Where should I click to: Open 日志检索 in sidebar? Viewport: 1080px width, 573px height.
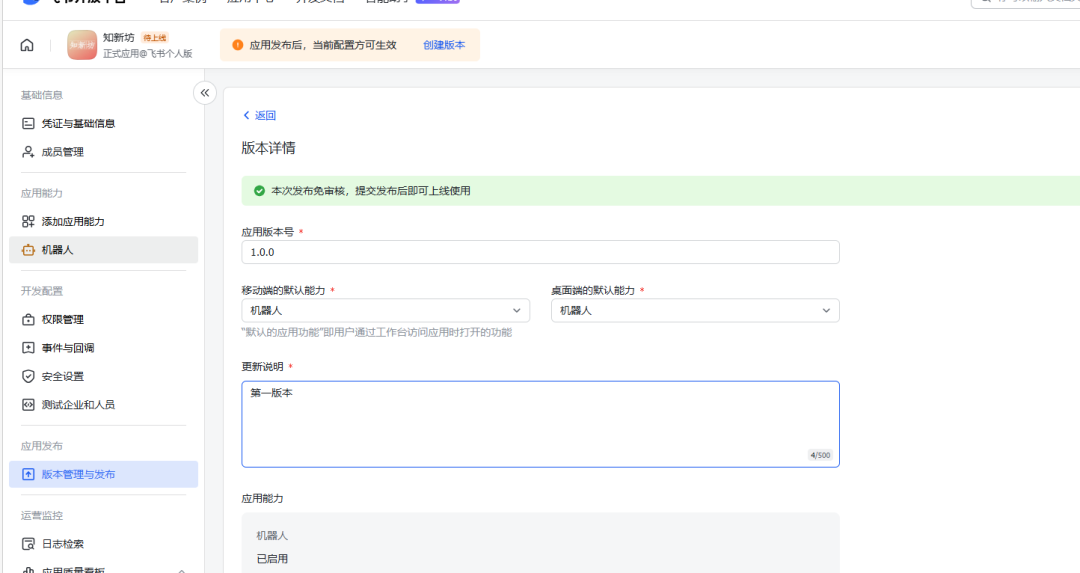coord(62,544)
